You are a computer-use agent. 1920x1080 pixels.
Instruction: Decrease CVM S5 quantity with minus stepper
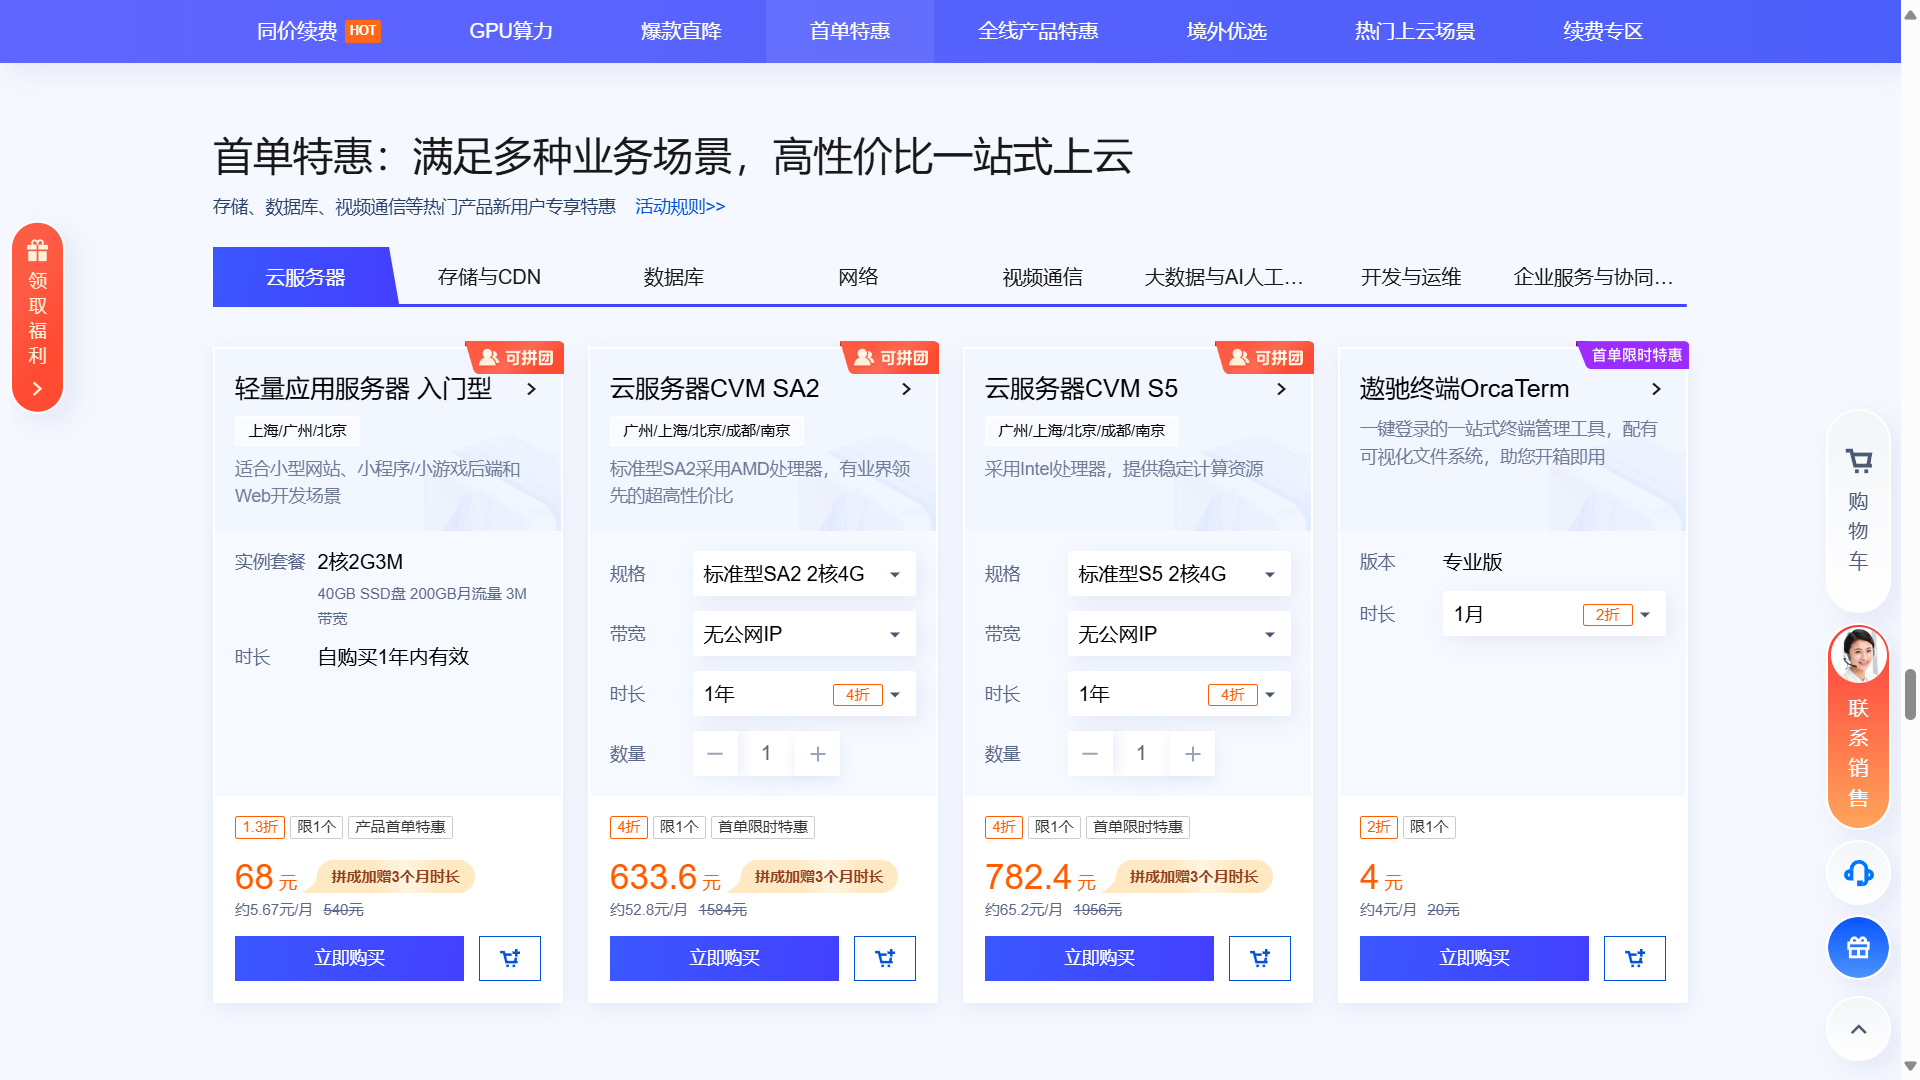(x=1090, y=753)
